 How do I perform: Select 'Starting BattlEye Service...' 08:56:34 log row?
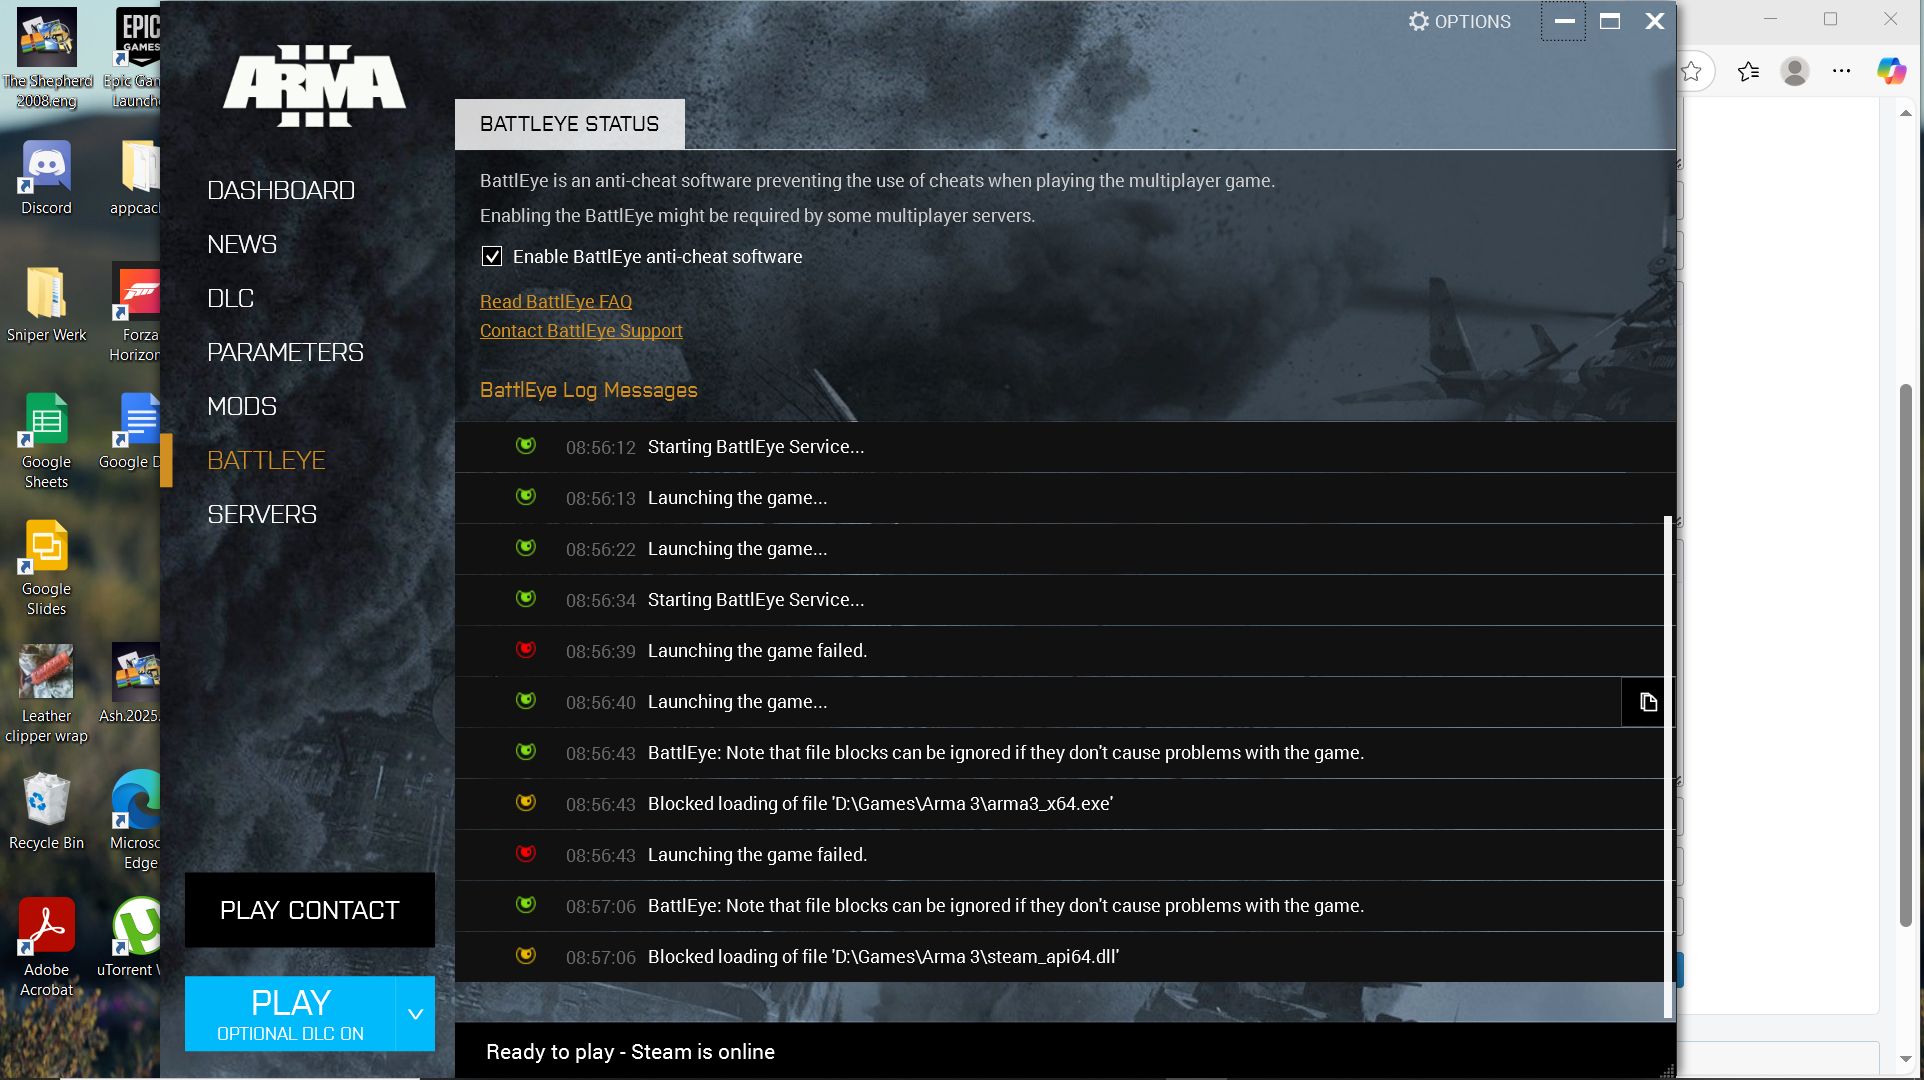pos(1060,600)
